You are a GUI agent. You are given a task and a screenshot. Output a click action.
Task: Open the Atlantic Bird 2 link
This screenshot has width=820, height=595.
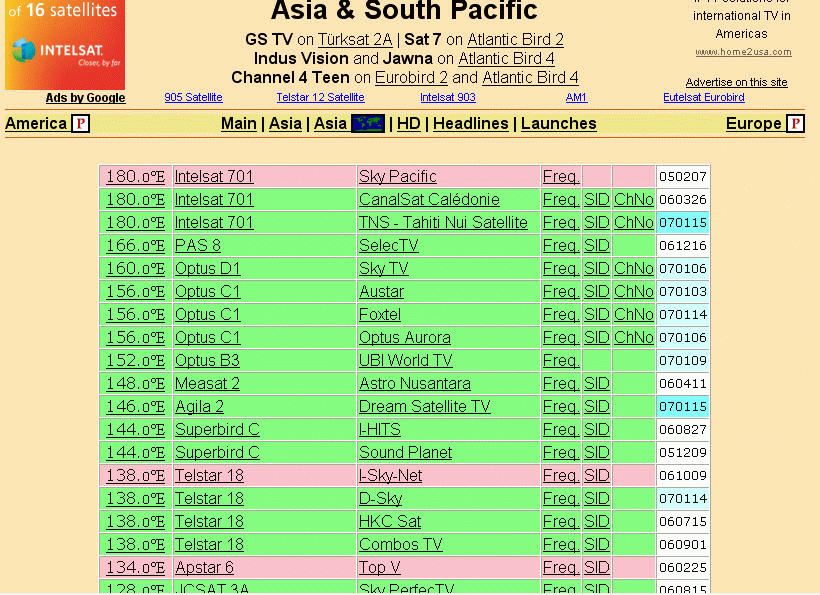tap(515, 40)
